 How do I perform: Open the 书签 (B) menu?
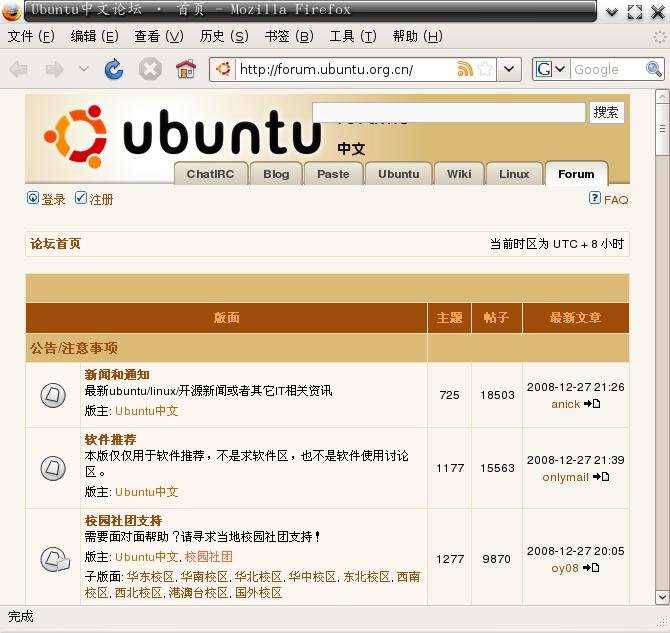(289, 36)
